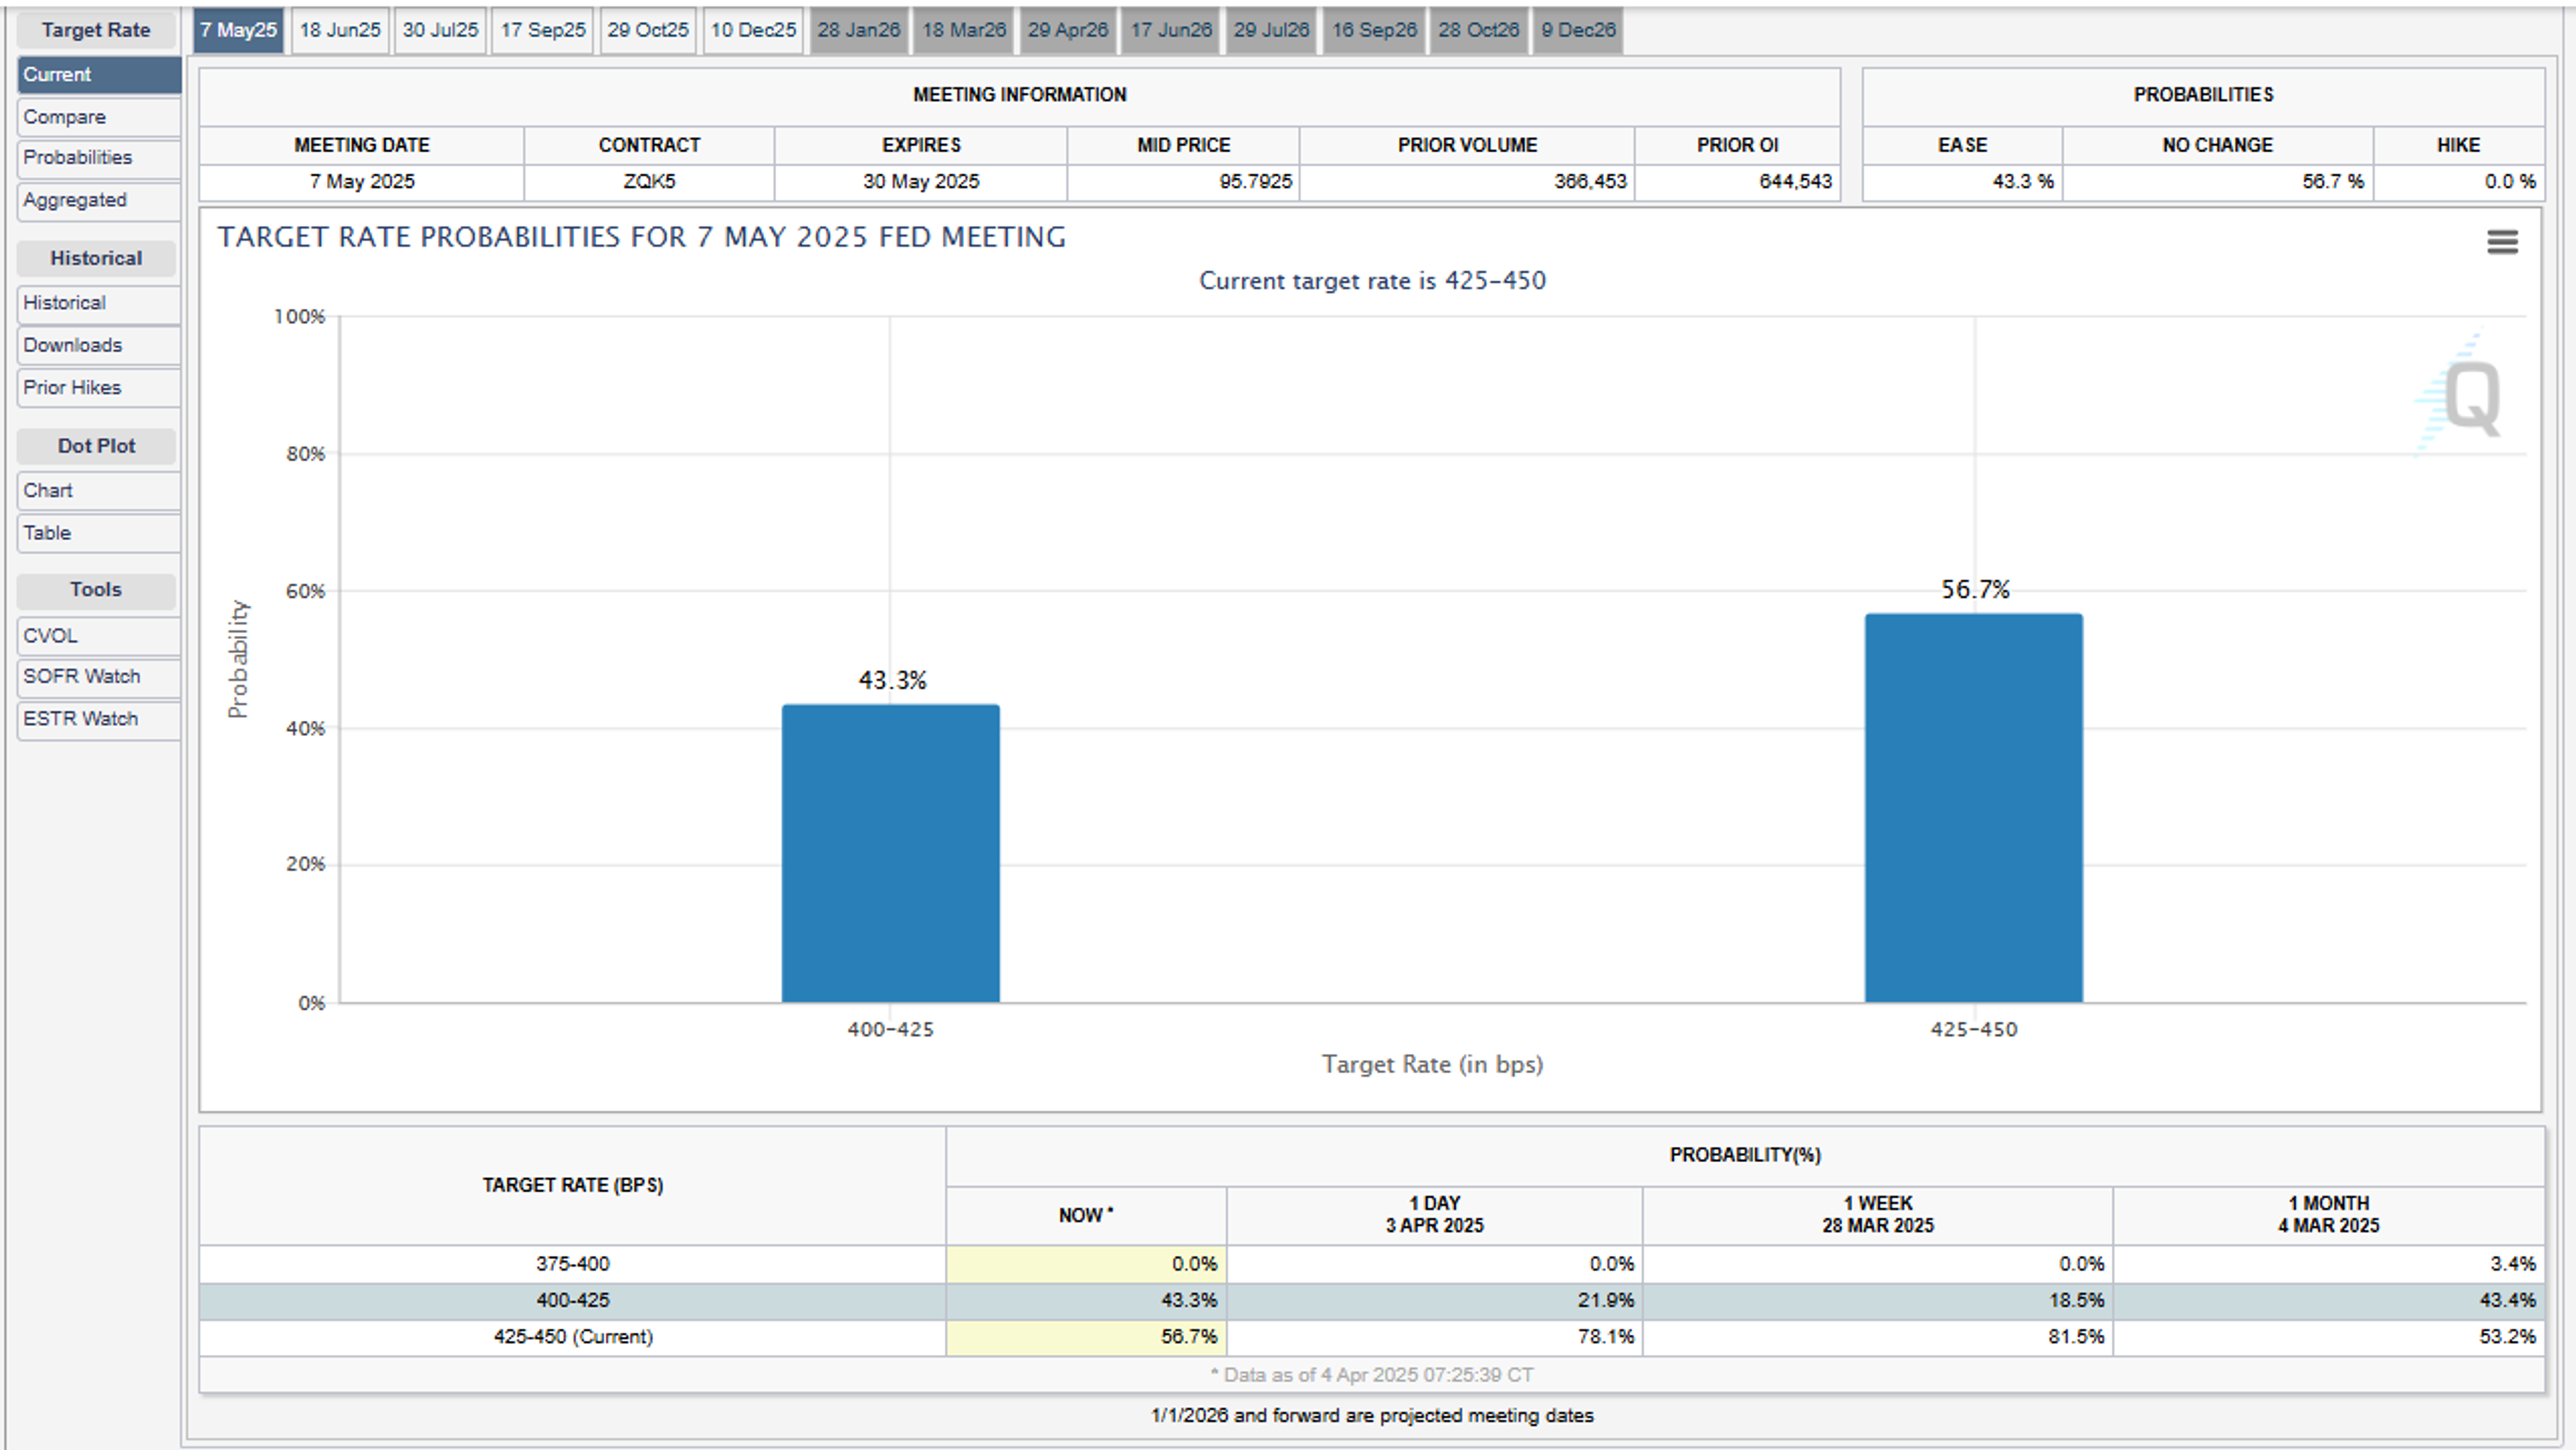
Task: Open the 9 Dec26 meeting tab
Action: pyautogui.click(x=1578, y=30)
